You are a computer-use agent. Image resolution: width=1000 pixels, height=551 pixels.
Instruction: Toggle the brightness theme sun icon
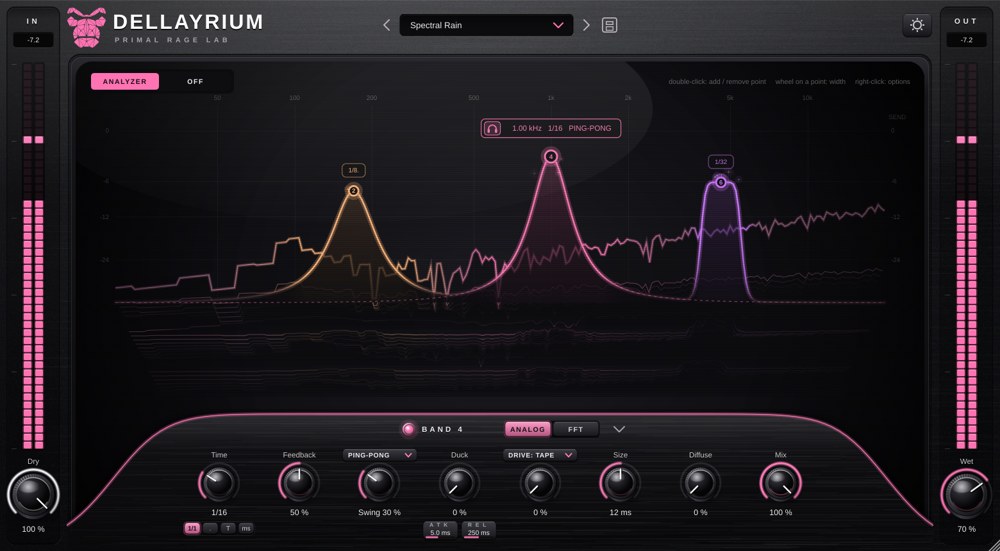pyautogui.click(x=917, y=26)
